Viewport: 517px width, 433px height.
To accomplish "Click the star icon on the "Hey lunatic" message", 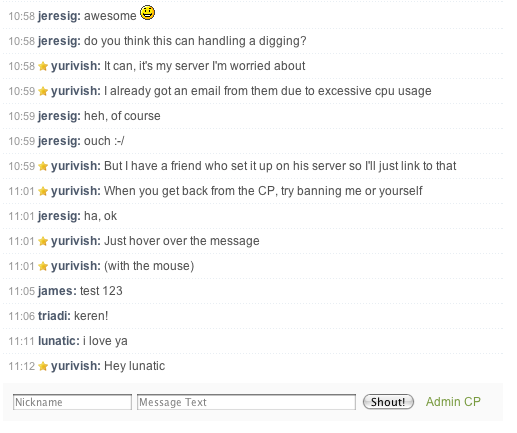I will 43,366.
